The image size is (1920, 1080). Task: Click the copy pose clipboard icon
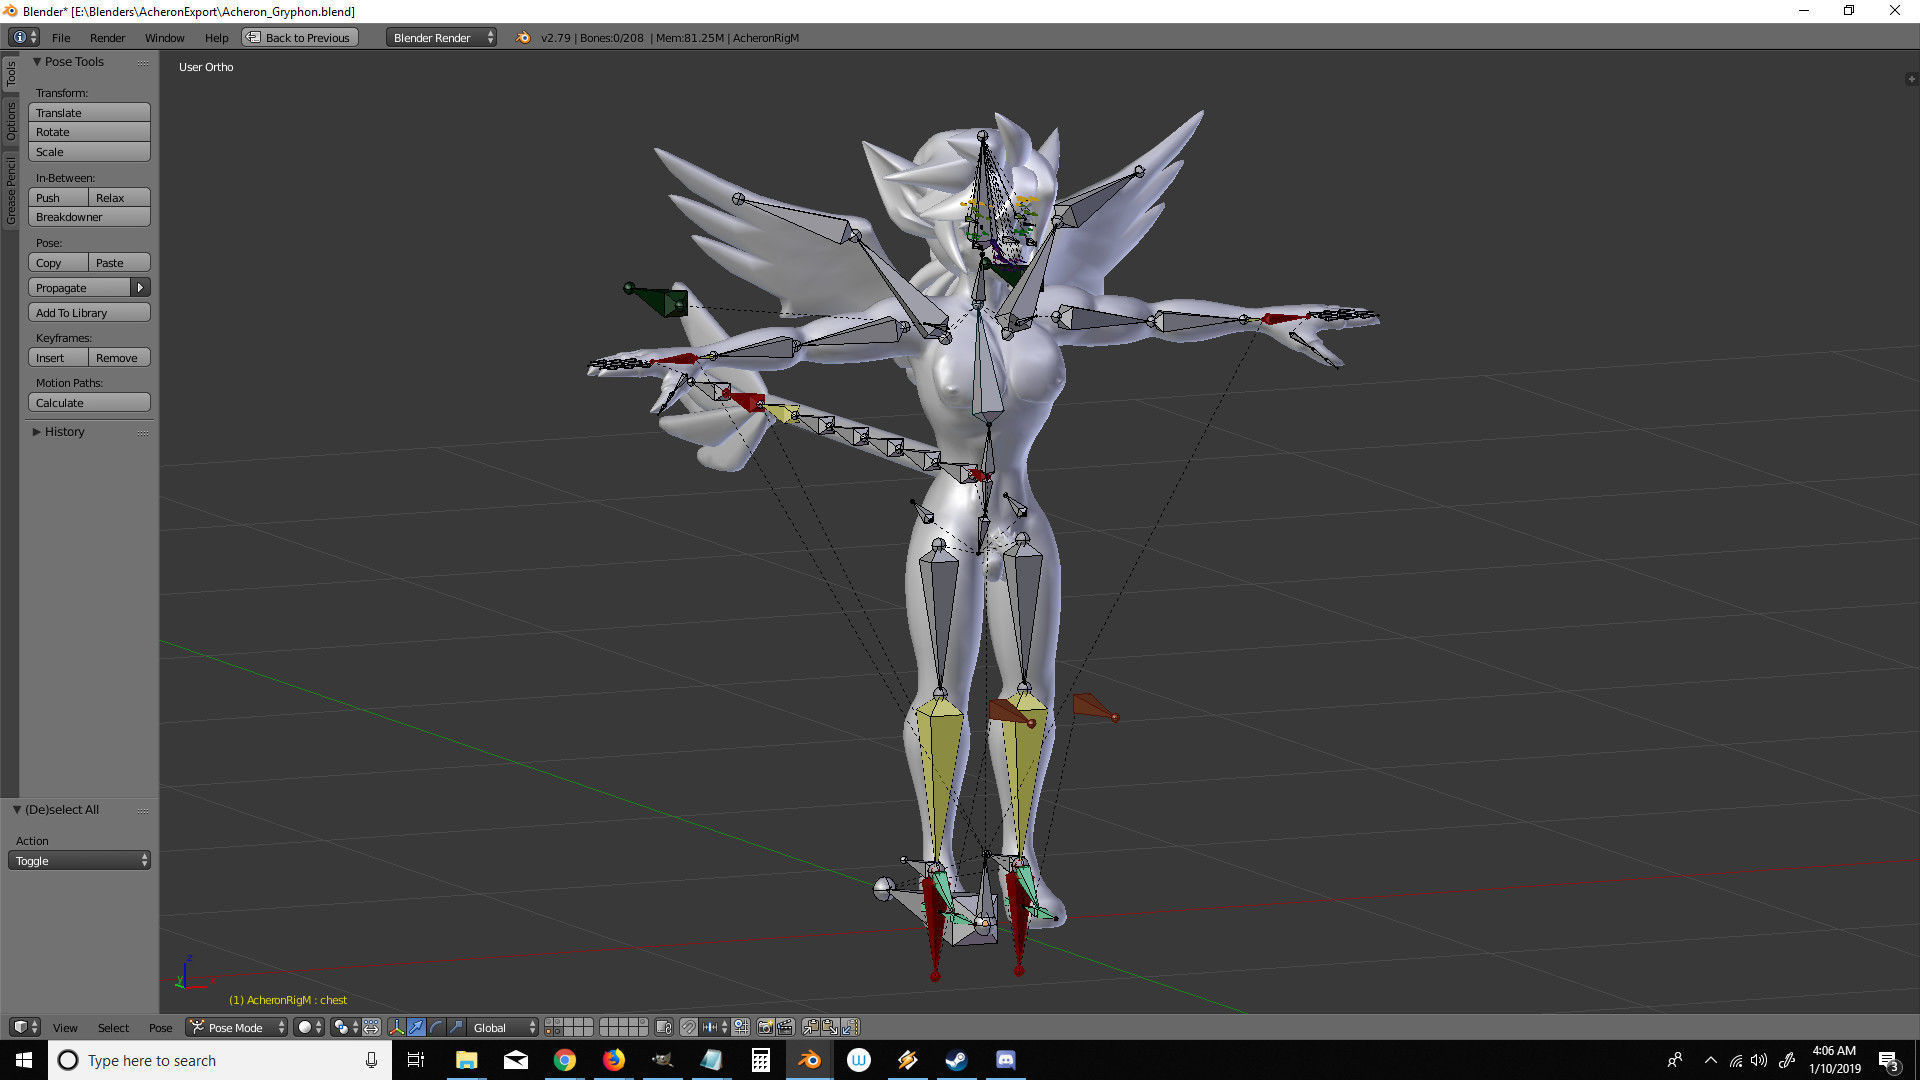[810, 1027]
